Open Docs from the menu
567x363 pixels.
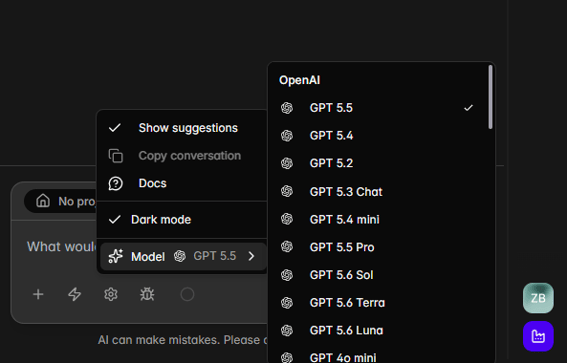pyautogui.click(x=183, y=183)
